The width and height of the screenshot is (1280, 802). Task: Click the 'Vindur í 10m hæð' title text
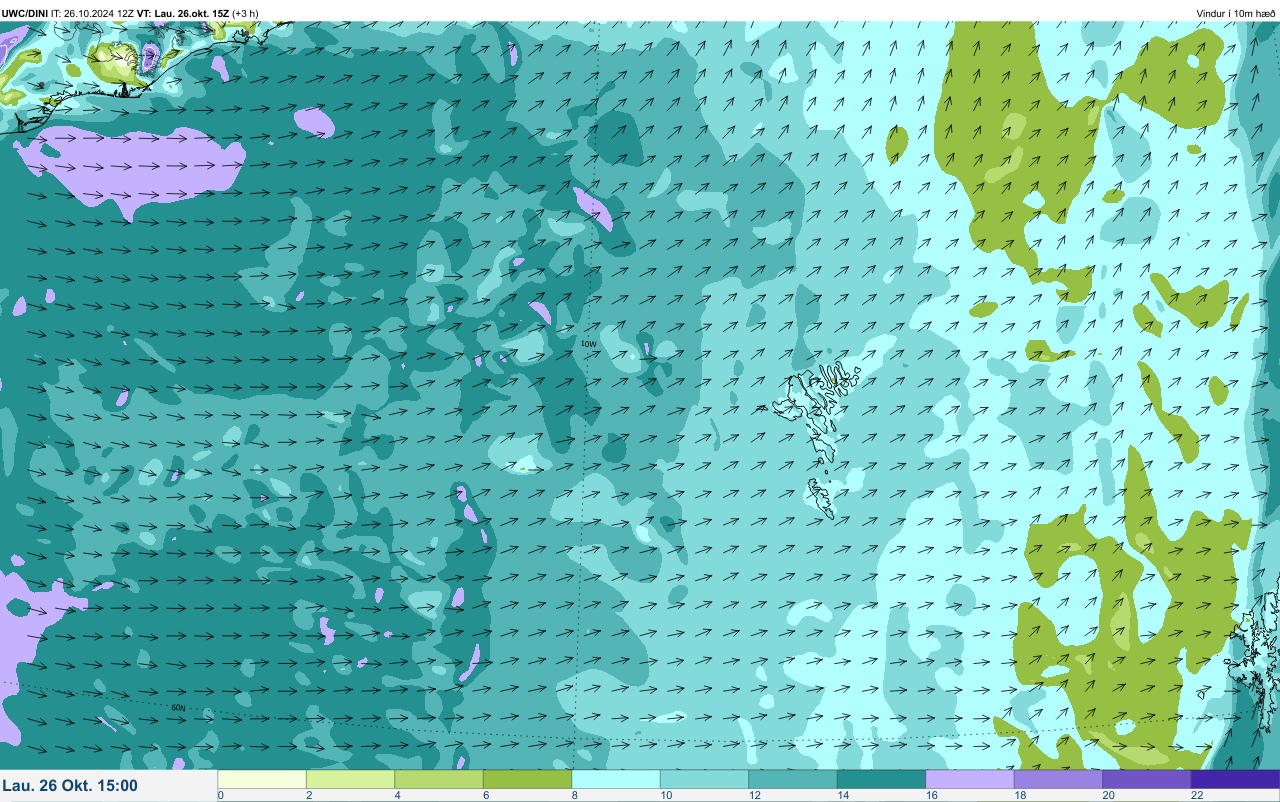point(1236,13)
